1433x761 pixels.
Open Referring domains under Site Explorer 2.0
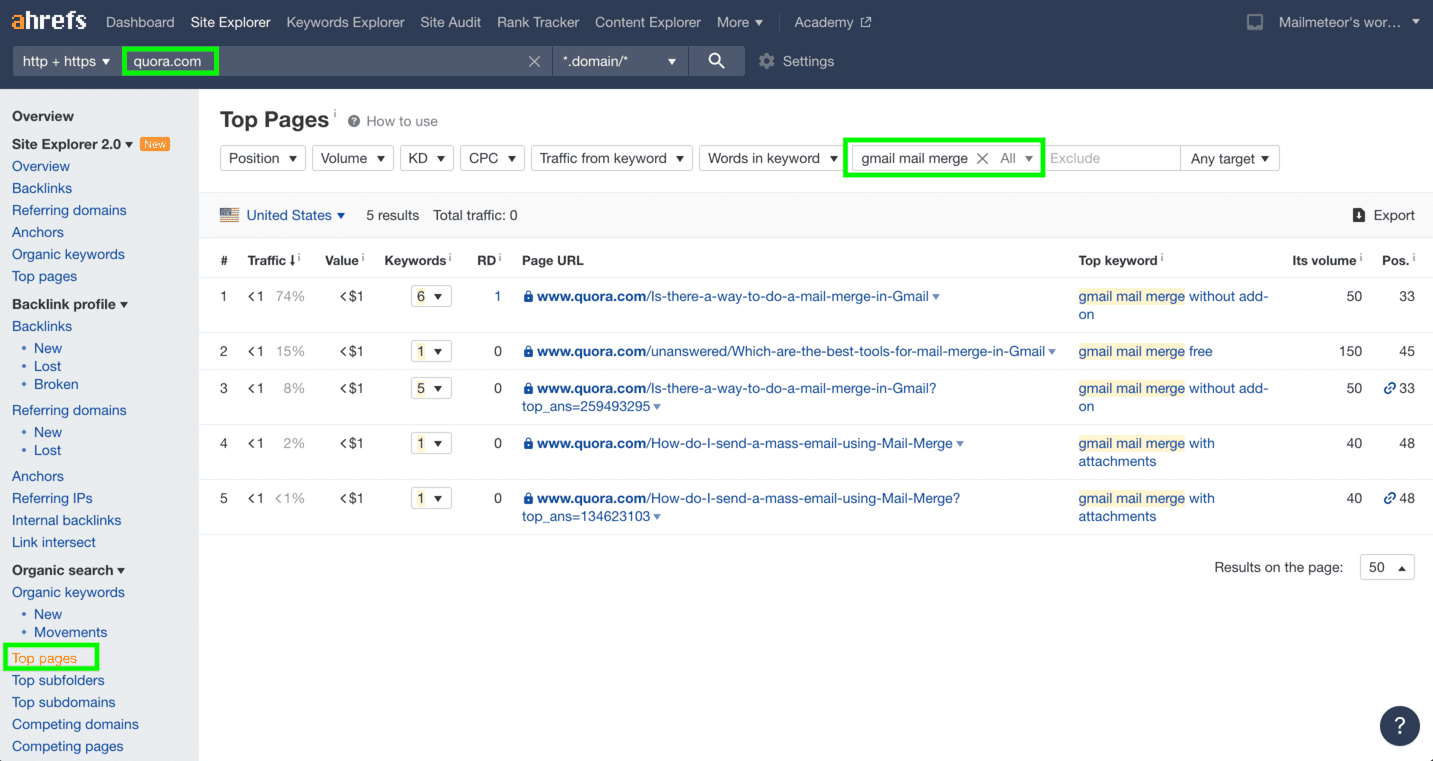click(69, 210)
